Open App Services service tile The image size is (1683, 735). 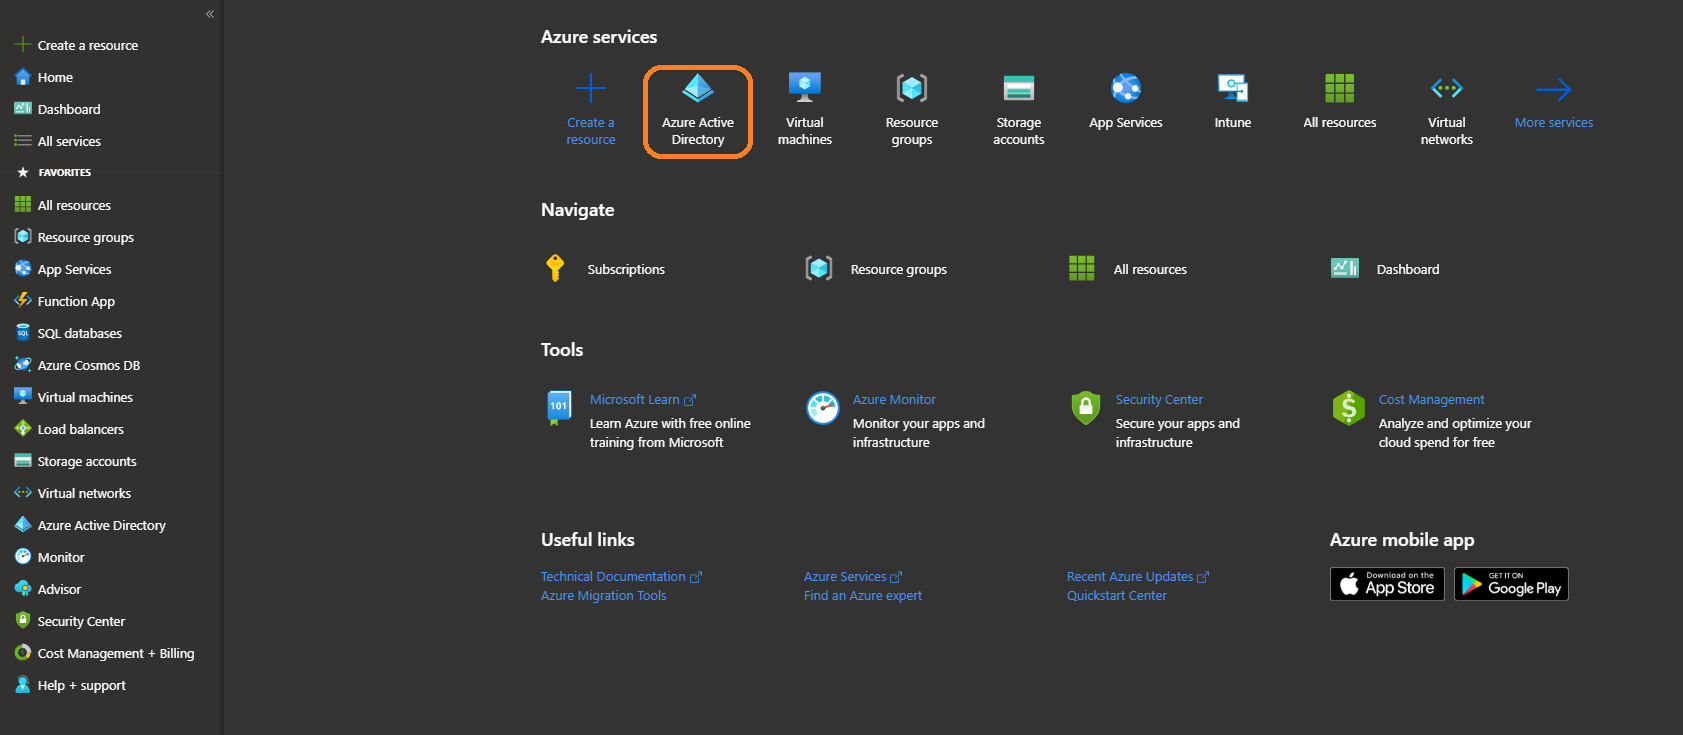(1126, 102)
